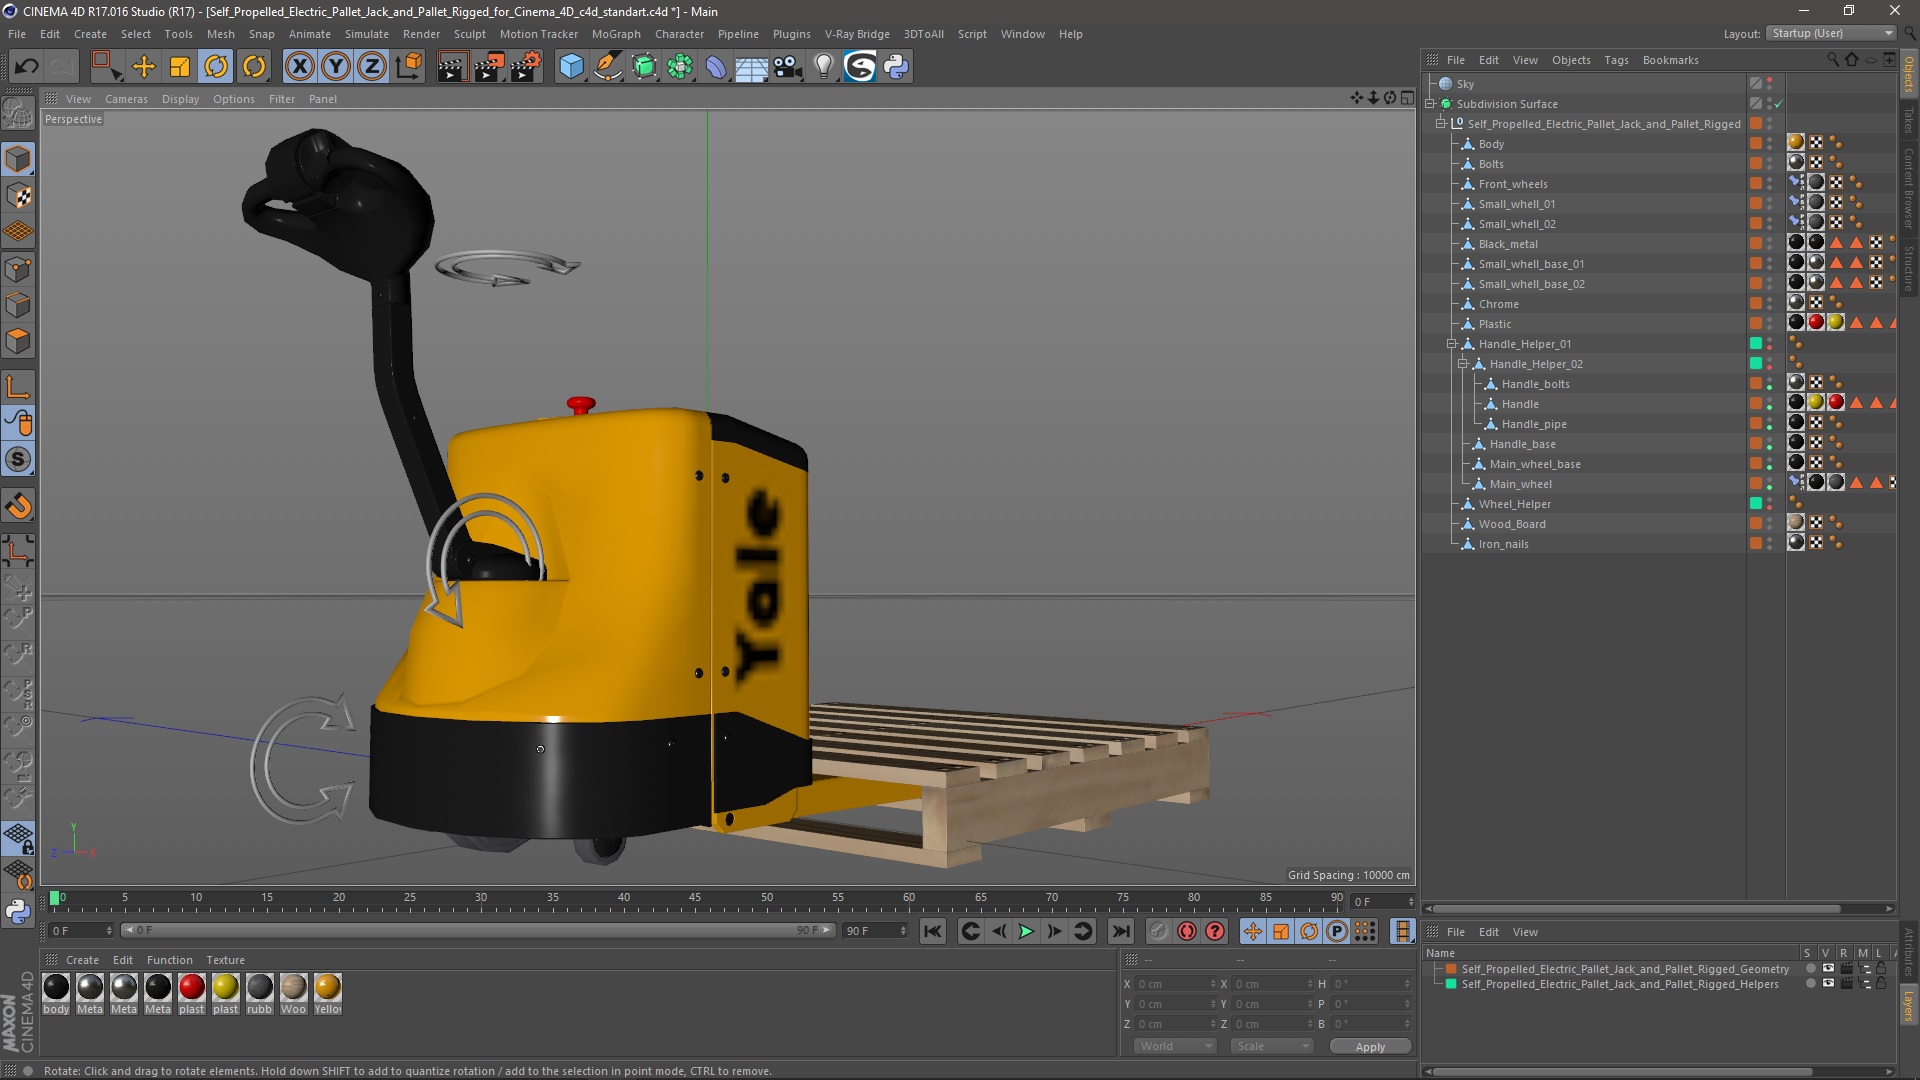1920x1080 pixels.
Task: Open the spline pen tool icon
Action: tap(608, 67)
